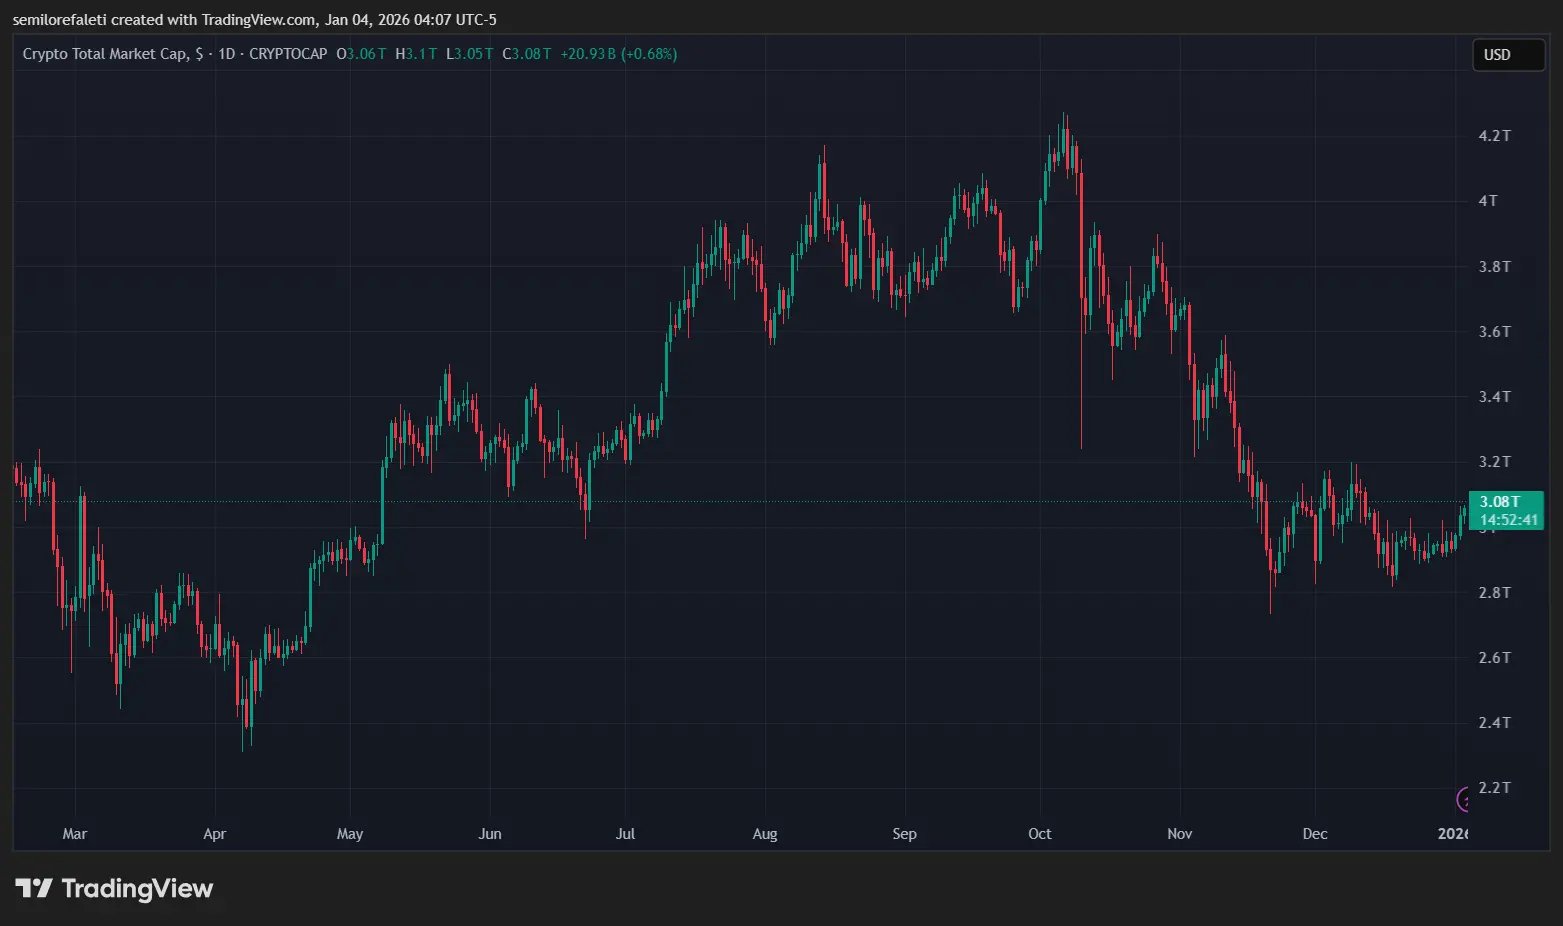
Task: Click the 3.6T price axis label
Action: coord(1494,332)
